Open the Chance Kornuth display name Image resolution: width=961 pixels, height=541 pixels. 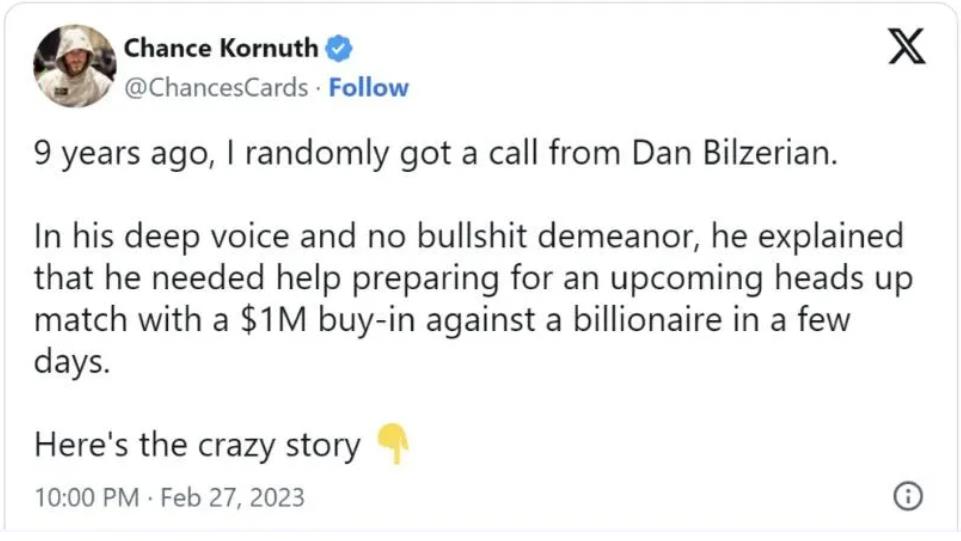220,48
